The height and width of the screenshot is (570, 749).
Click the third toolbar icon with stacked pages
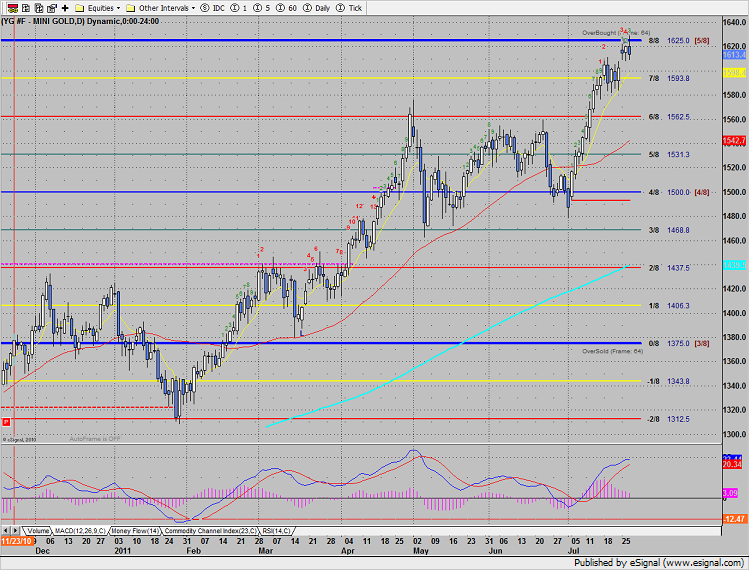(x=39, y=8)
